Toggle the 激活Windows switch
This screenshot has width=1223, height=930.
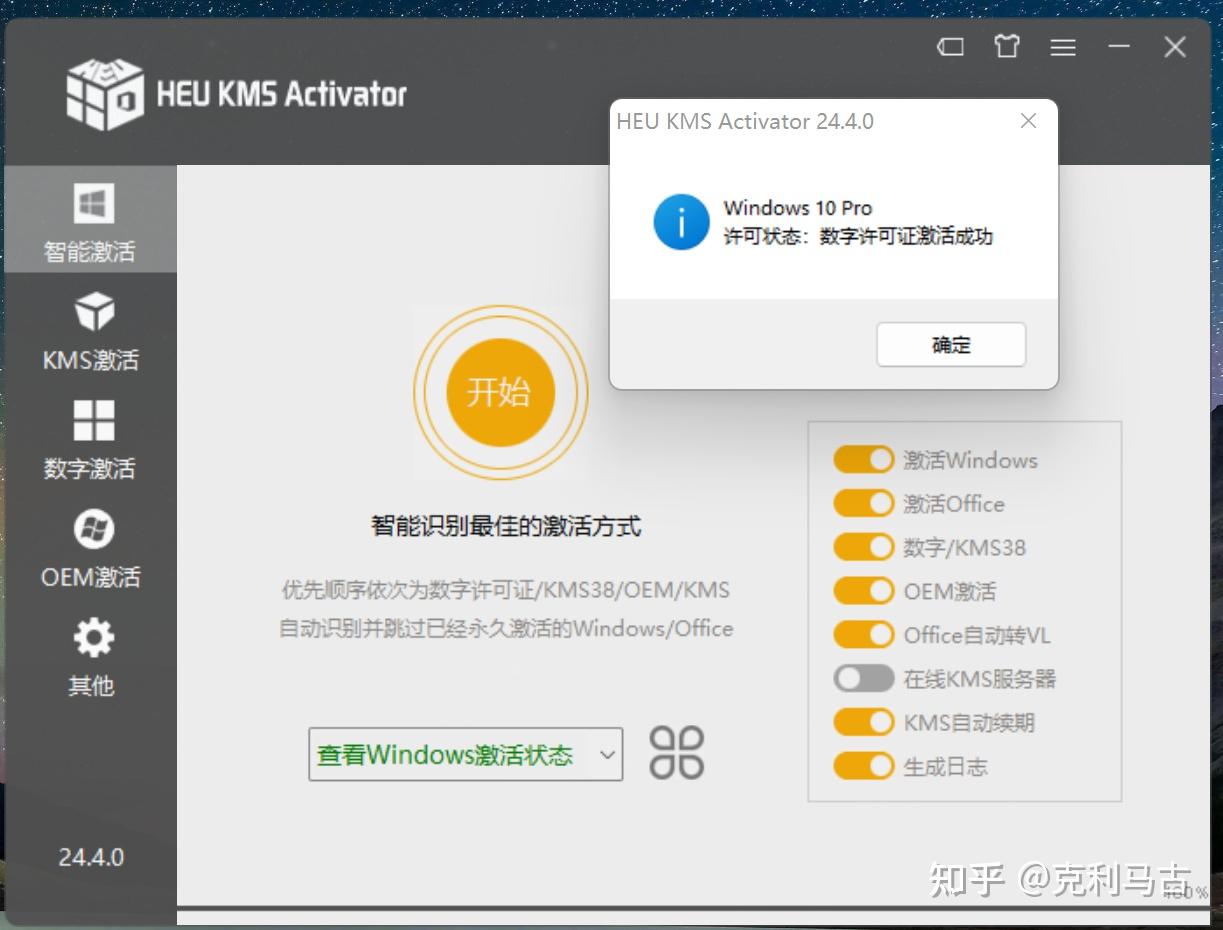[863, 460]
